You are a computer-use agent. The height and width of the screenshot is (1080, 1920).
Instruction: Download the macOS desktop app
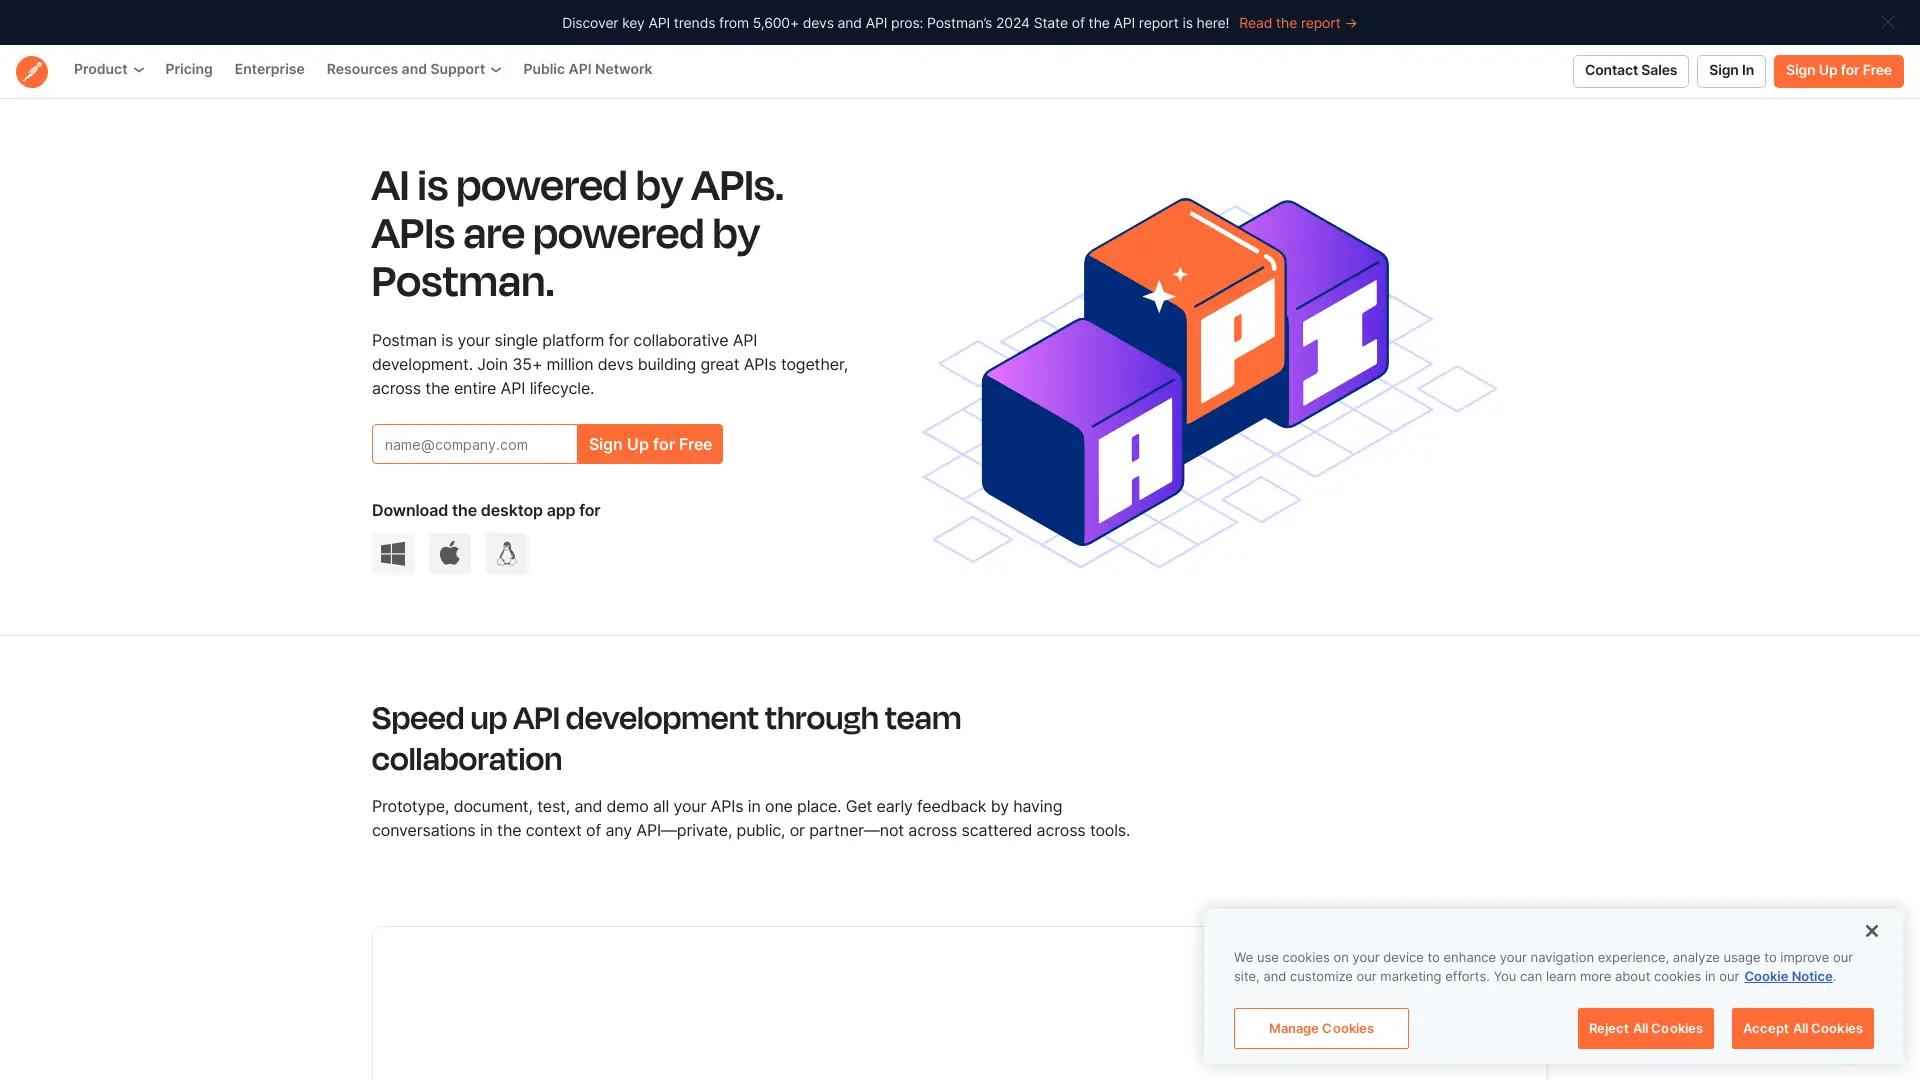tap(450, 554)
